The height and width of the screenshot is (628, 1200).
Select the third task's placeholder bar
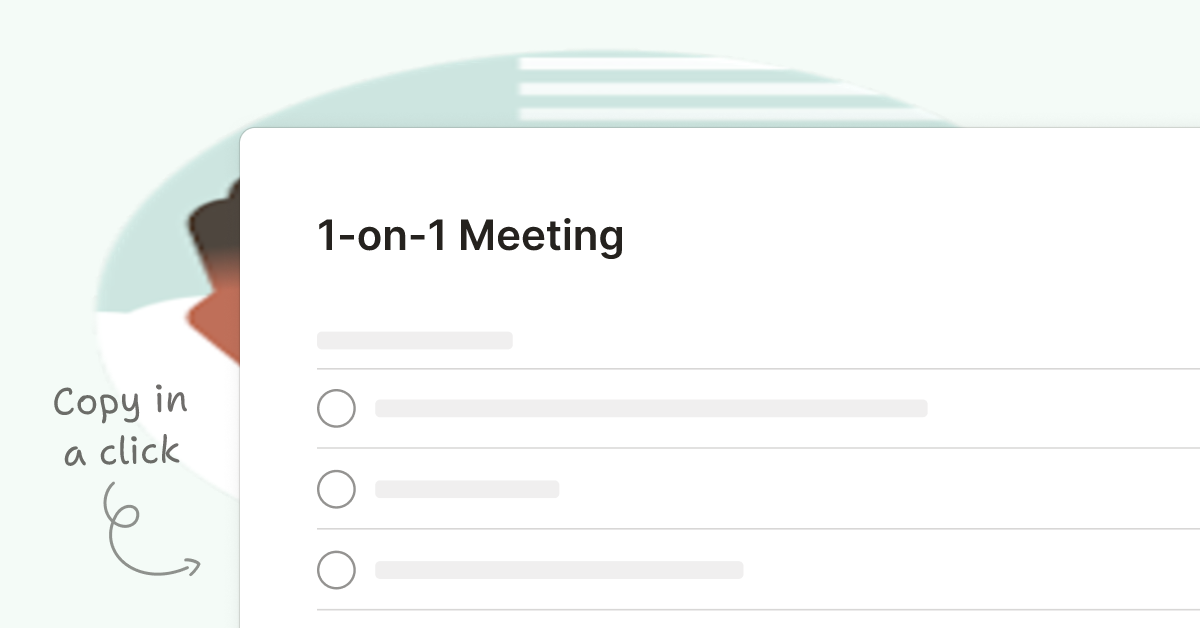coord(559,570)
